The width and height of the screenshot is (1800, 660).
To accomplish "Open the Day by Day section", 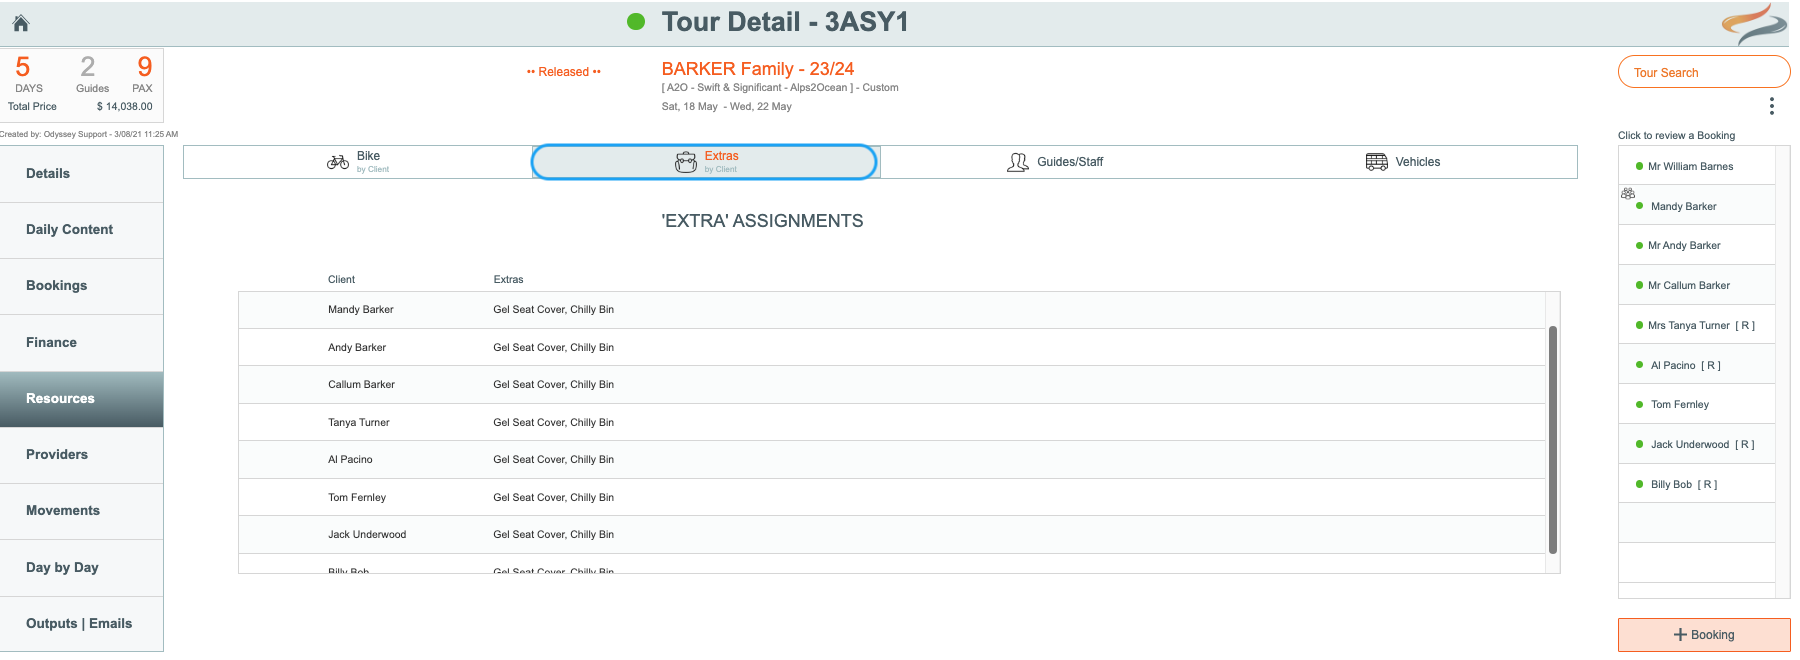I will tap(82, 568).
